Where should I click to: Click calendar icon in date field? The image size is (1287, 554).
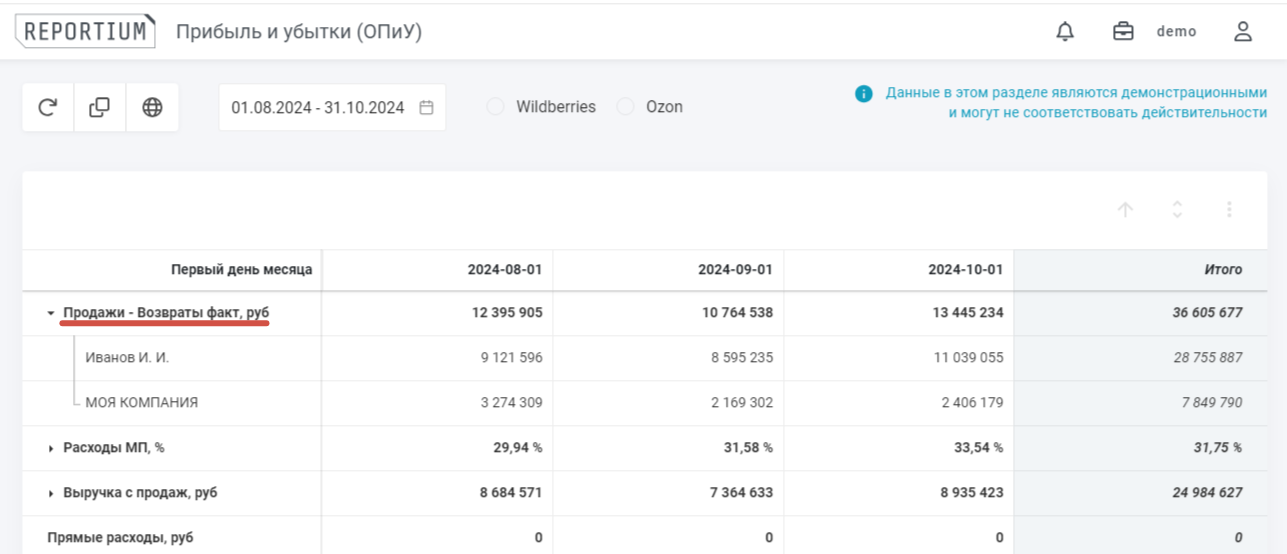tap(426, 107)
